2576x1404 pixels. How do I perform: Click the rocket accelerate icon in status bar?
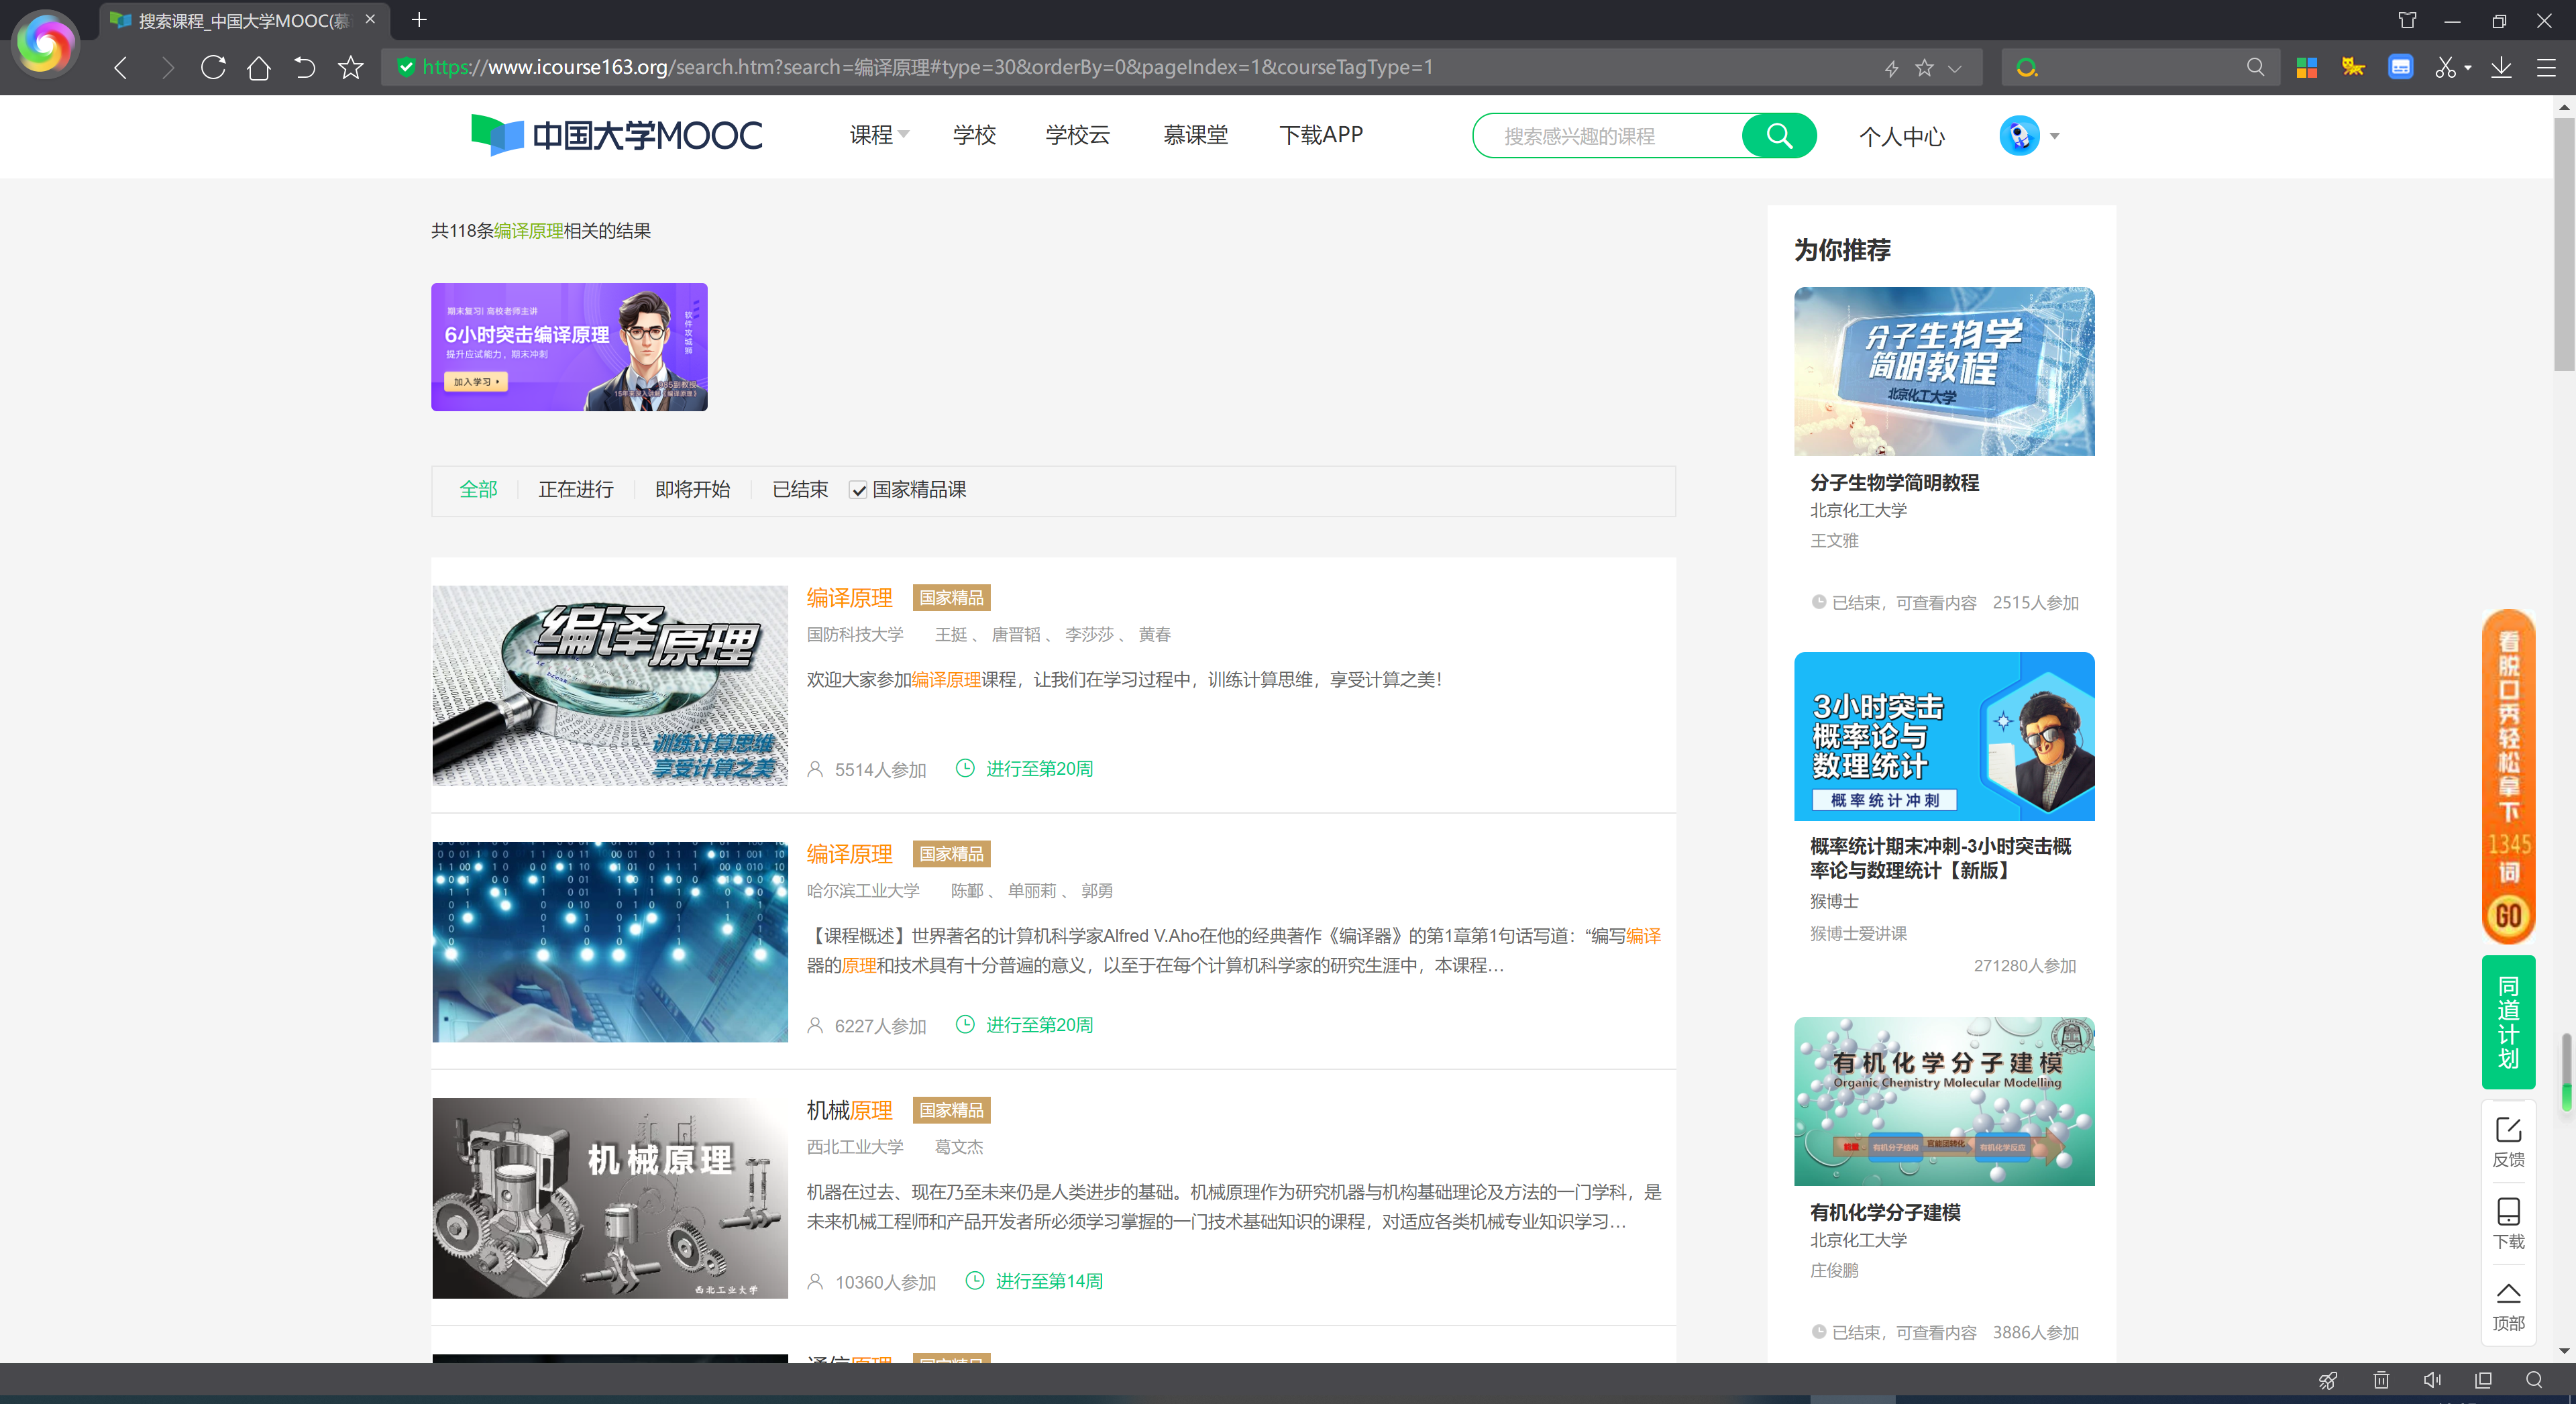pos(2328,1380)
